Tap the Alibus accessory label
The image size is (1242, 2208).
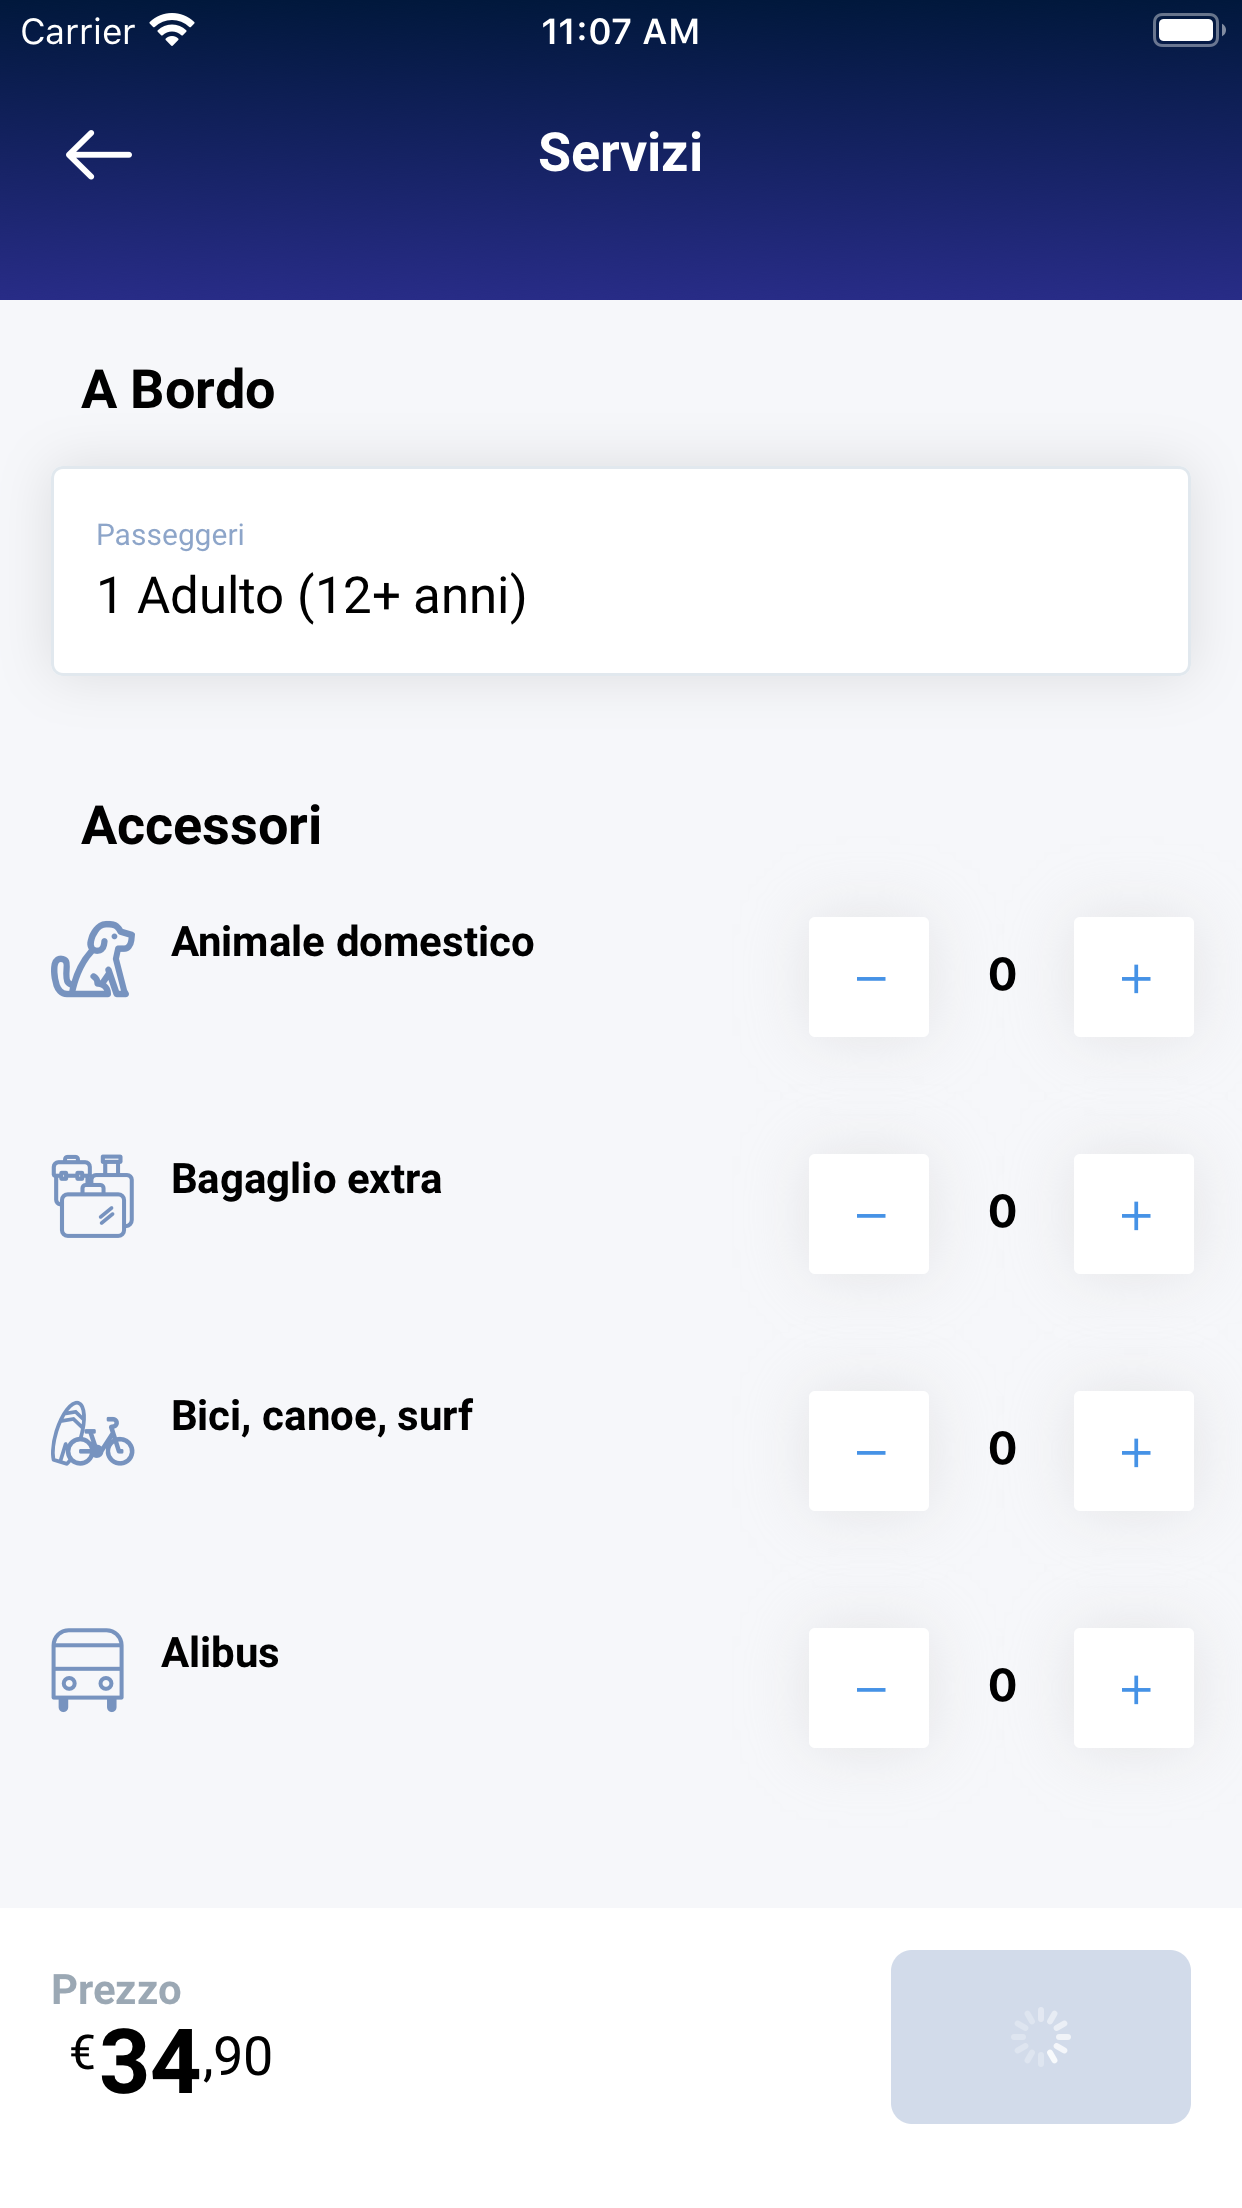click(x=221, y=1653)
